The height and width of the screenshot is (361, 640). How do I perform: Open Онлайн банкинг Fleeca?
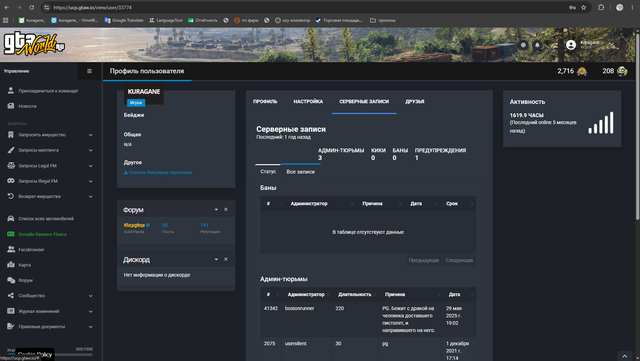(42, 234)
